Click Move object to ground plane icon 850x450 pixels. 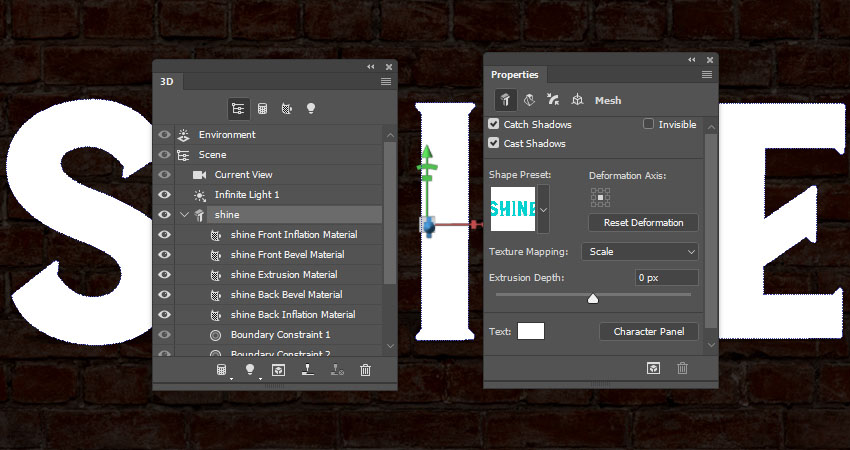pos(307,370)
